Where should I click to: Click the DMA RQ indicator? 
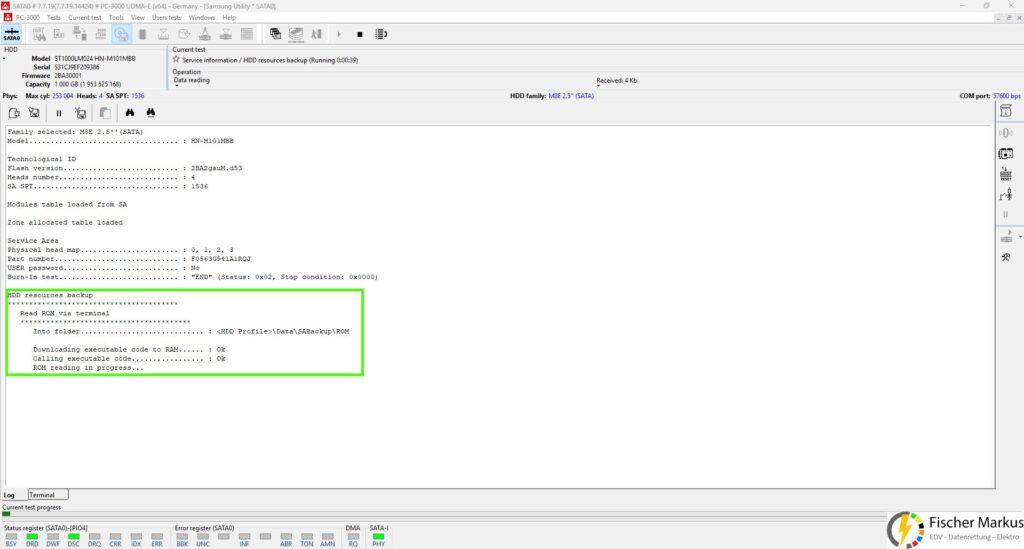tap(353, 539)
